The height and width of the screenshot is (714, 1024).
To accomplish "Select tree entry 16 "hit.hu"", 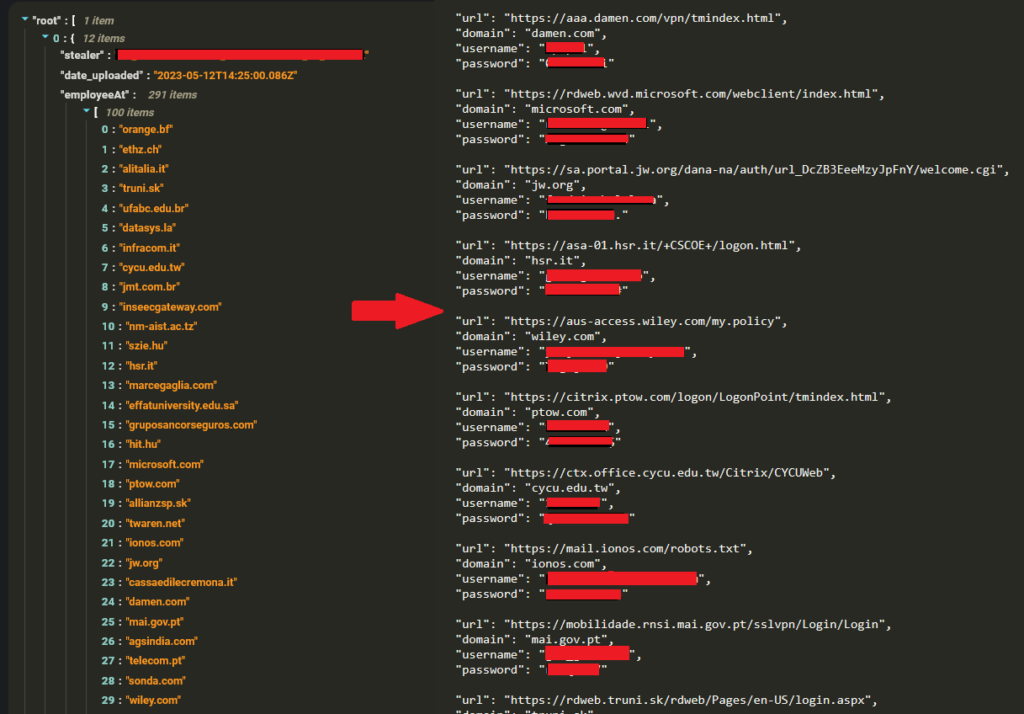I will coord(131,444).
